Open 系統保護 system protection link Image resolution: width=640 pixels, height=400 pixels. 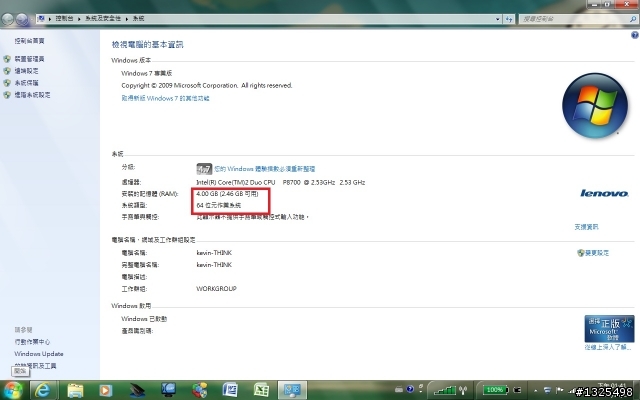(x=27, y=83)
